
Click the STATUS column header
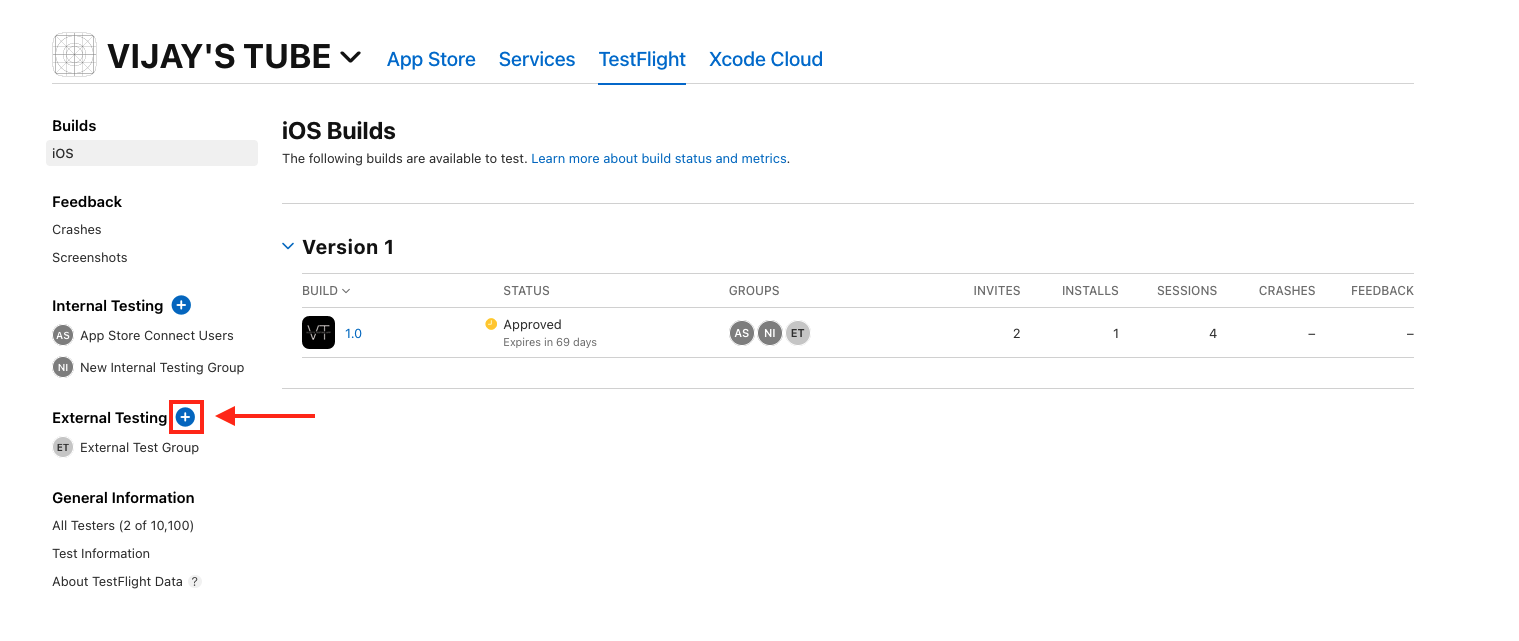pyautogui.click(x=526, y=291)
